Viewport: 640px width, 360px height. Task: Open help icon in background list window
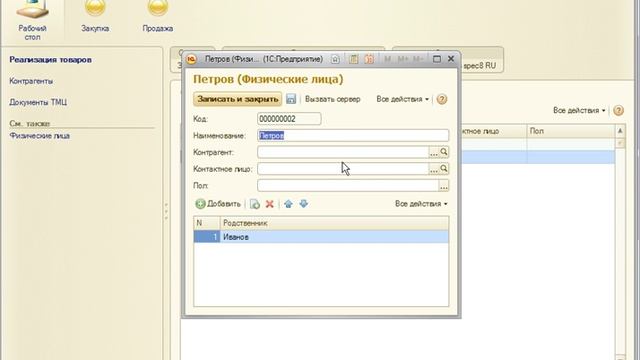pyautogui.click(x=618, y=110)
